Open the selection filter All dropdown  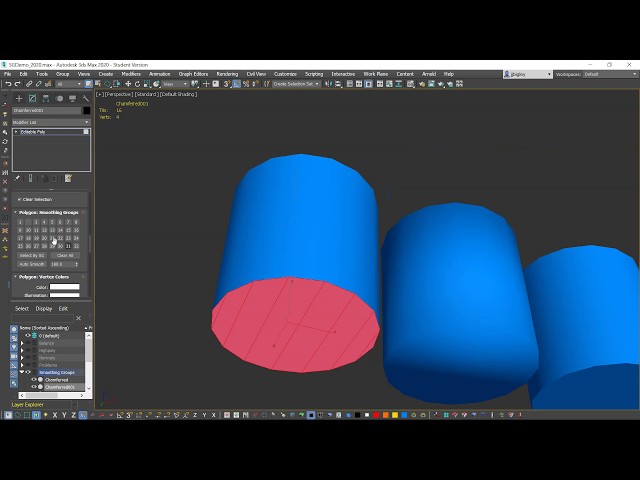69,84
